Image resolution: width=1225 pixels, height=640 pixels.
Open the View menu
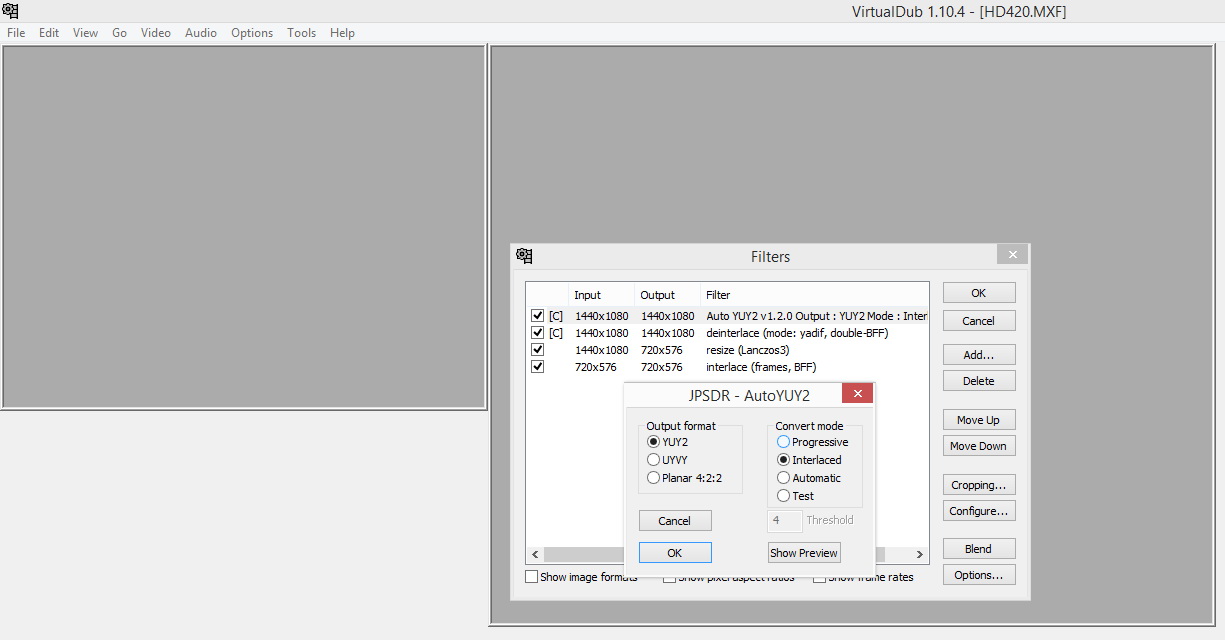[86, 33]
